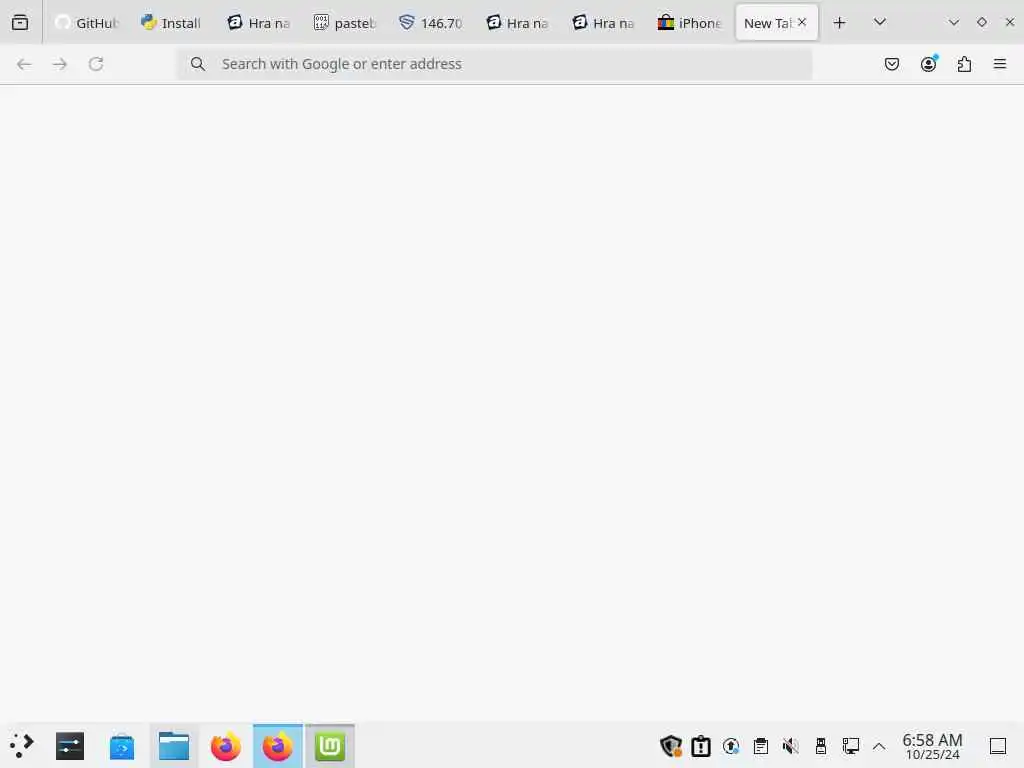Open the exclamation notification tray icon
Image resolution: width=1024 pixels, height=768 pixels.
click(x=701, y=745)
